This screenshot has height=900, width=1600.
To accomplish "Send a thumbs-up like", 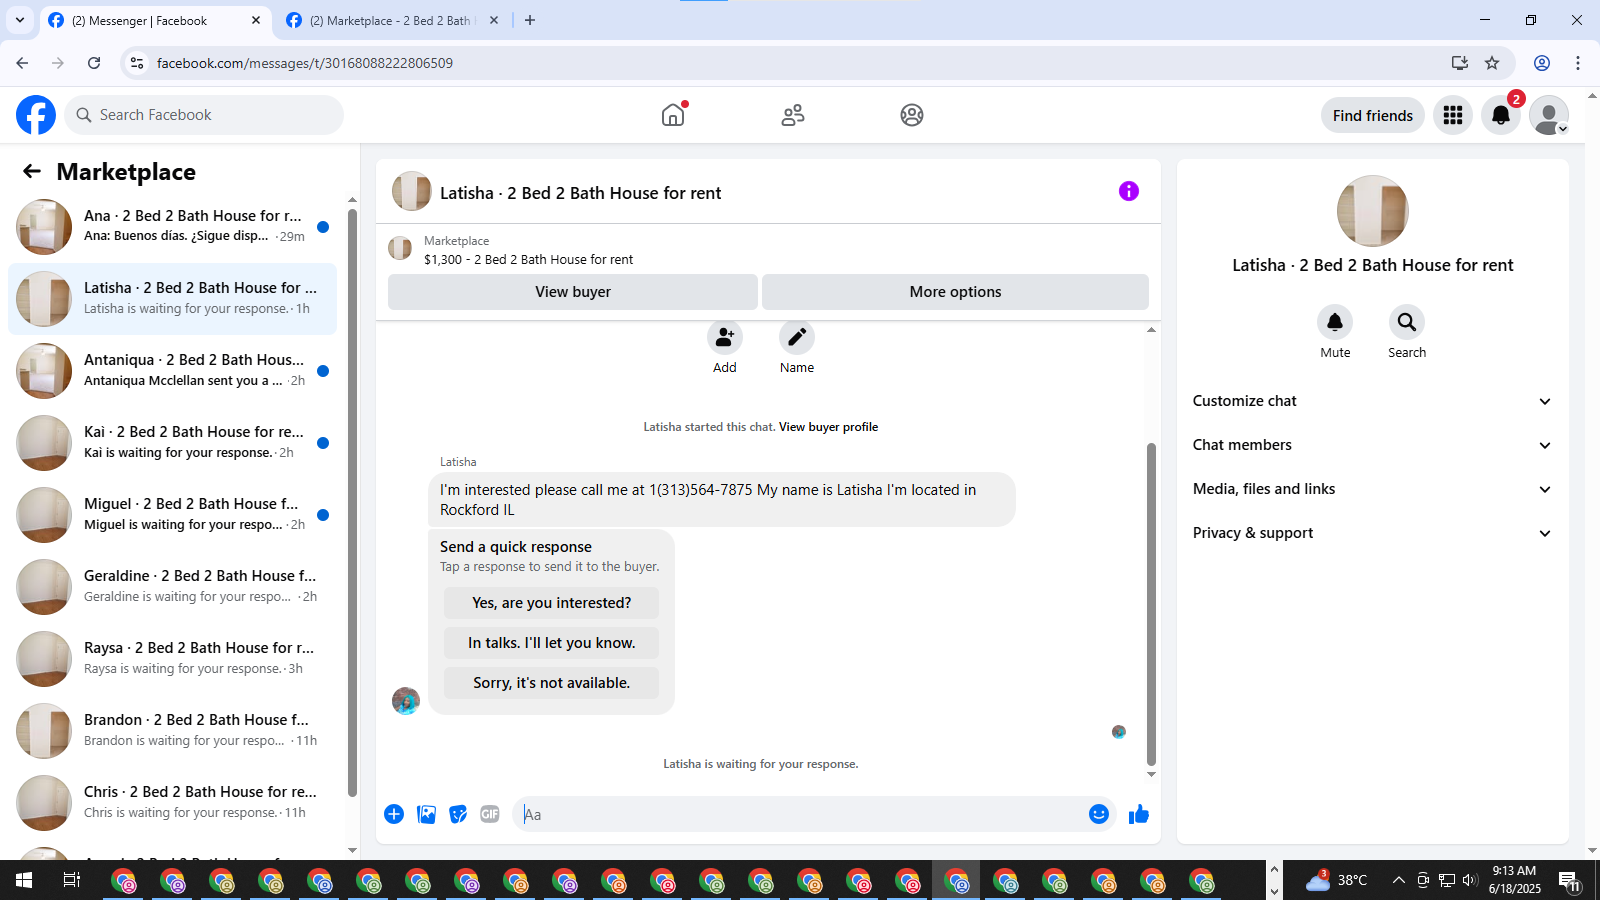I will tap(1139, 814).
